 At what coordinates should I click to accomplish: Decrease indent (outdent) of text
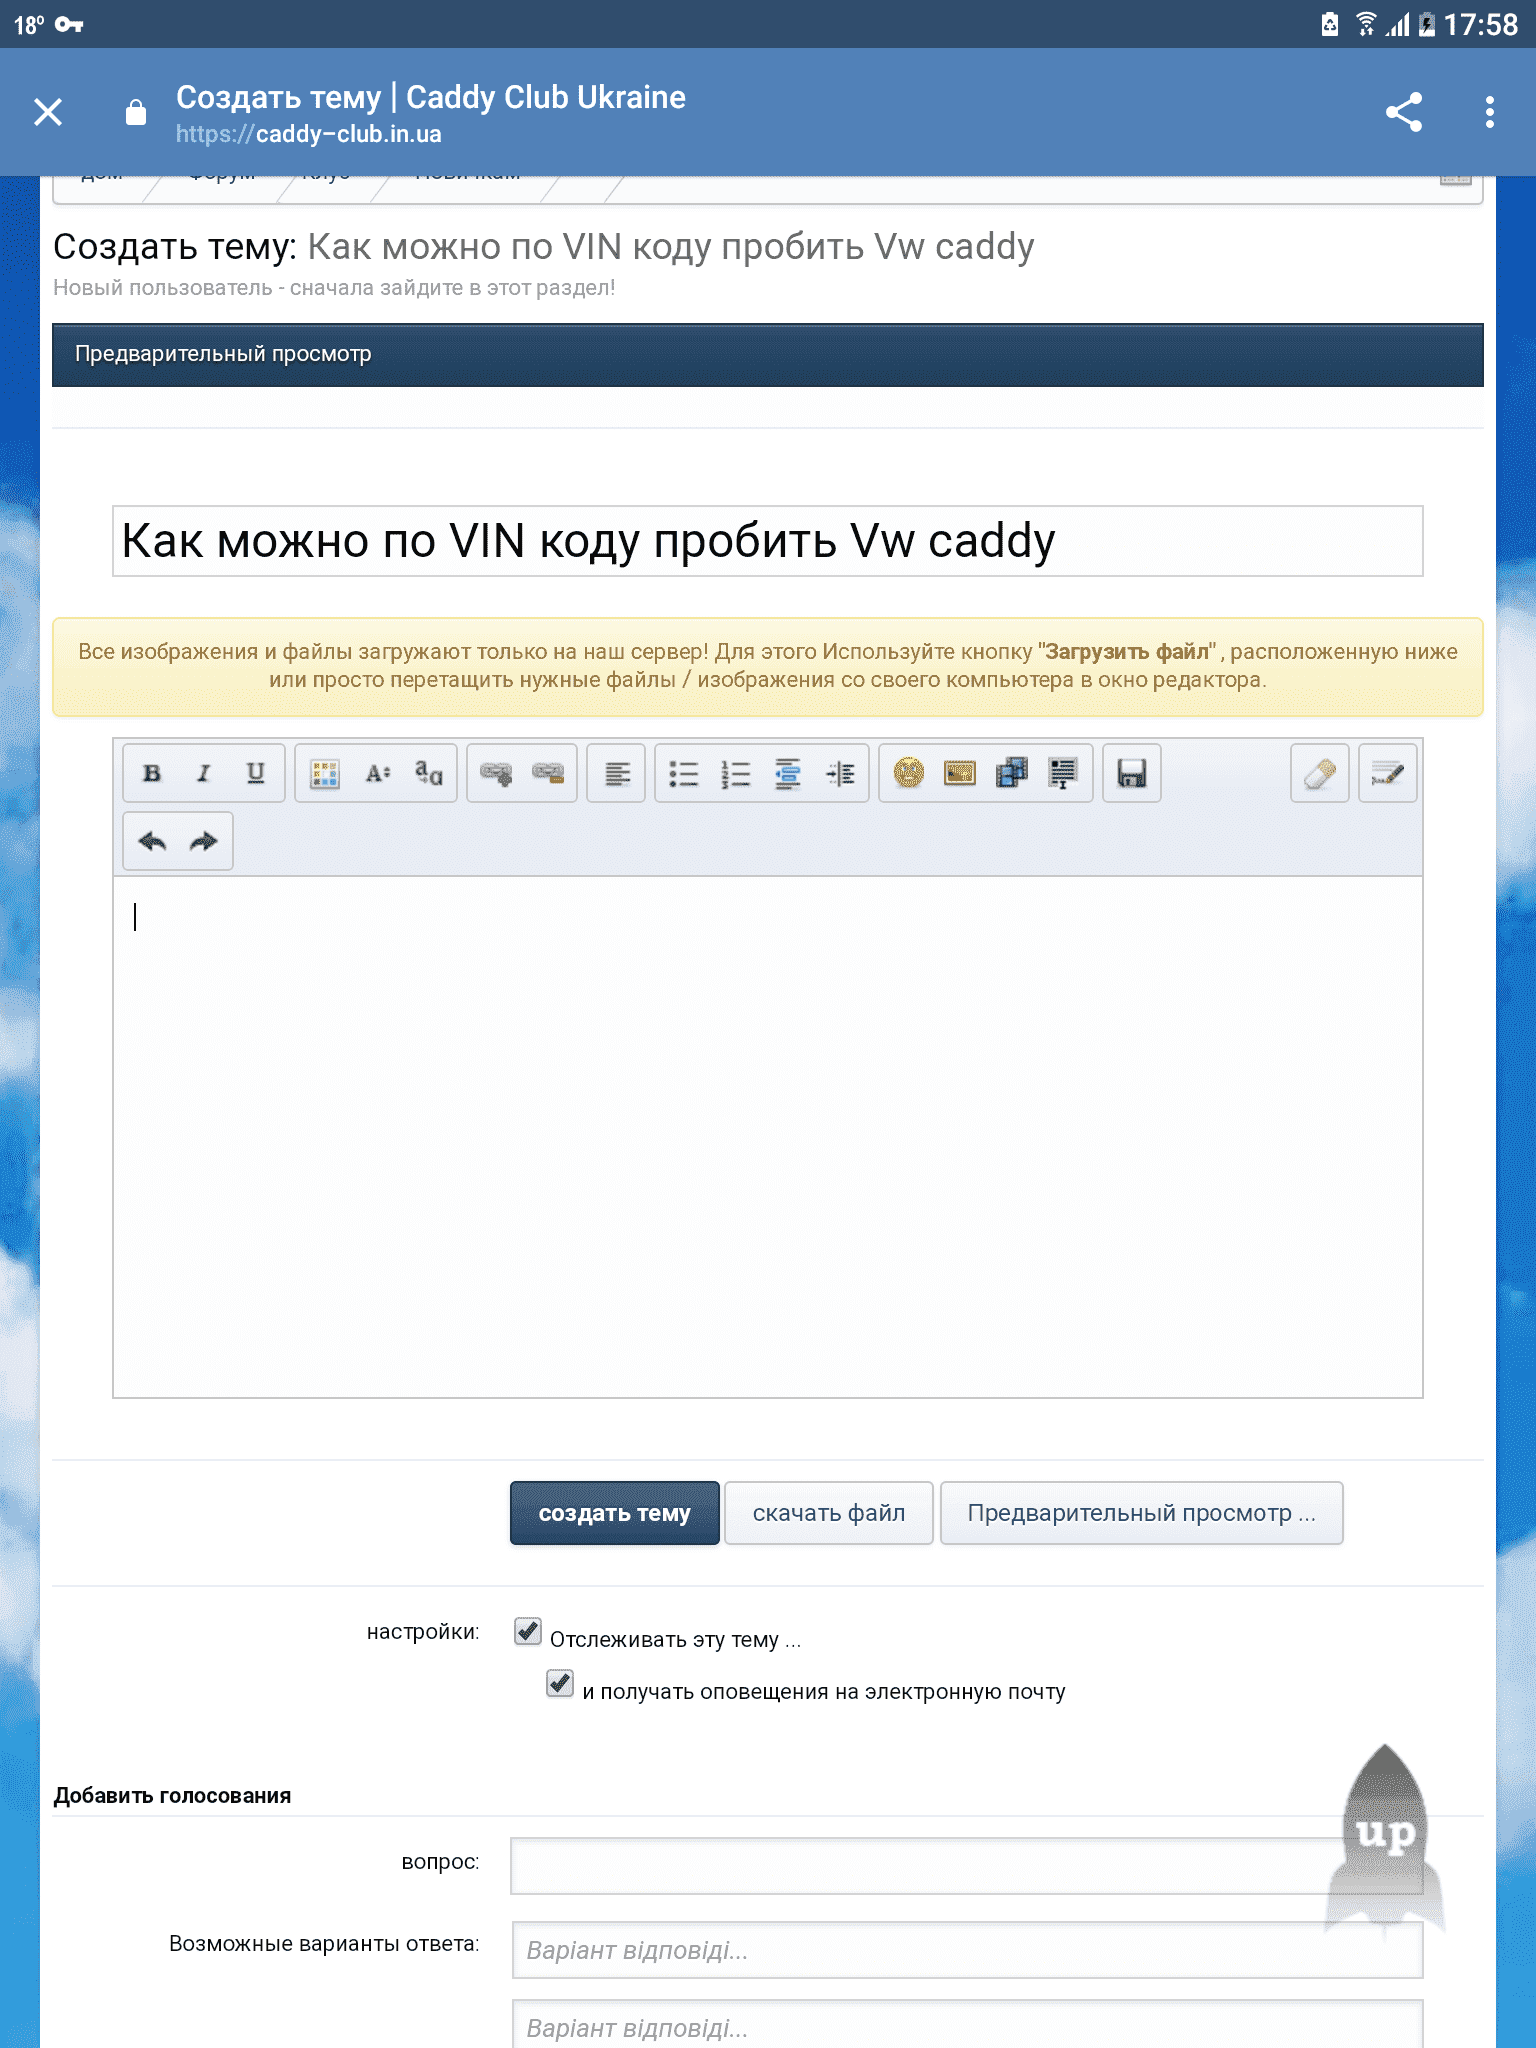pyautogui.click(x=788, y=773)
